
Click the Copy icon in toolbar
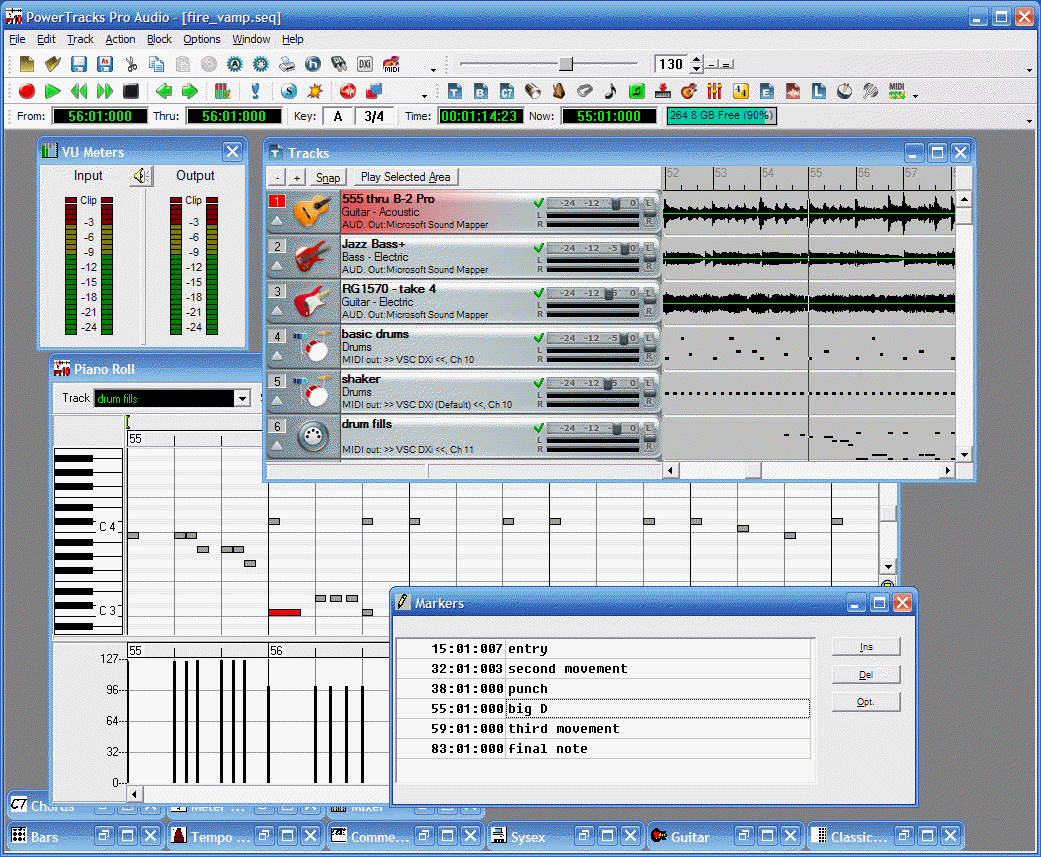click(x=157, y=64)
